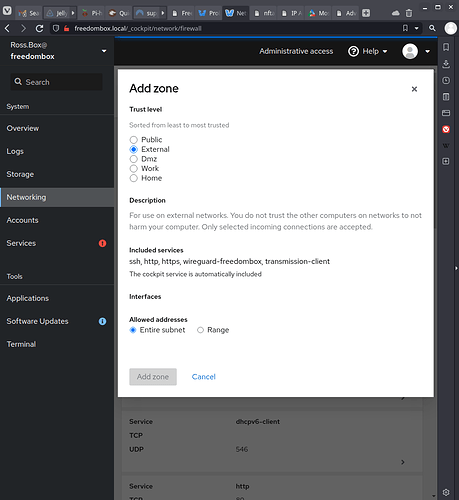Switch to the Qui browser tab

point(119,13)
